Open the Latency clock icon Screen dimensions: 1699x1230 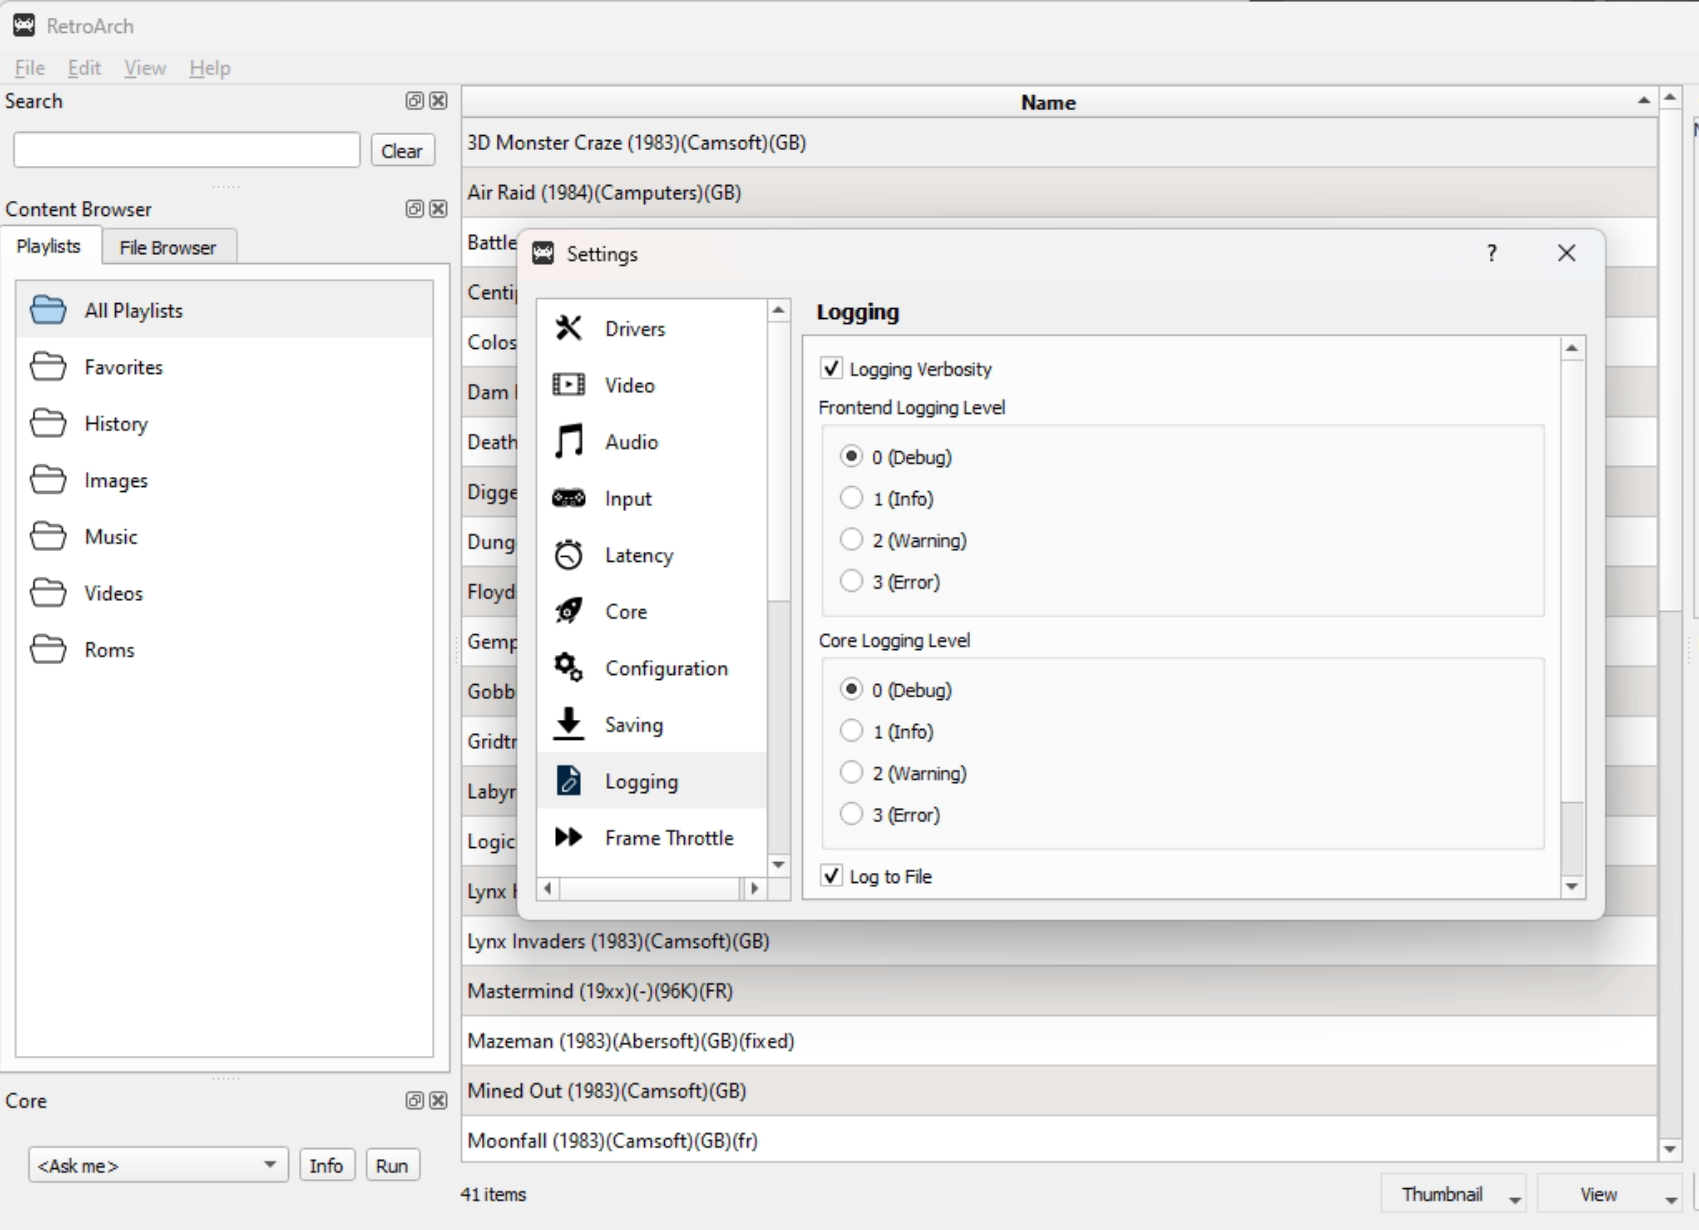[x=569, y=554]
